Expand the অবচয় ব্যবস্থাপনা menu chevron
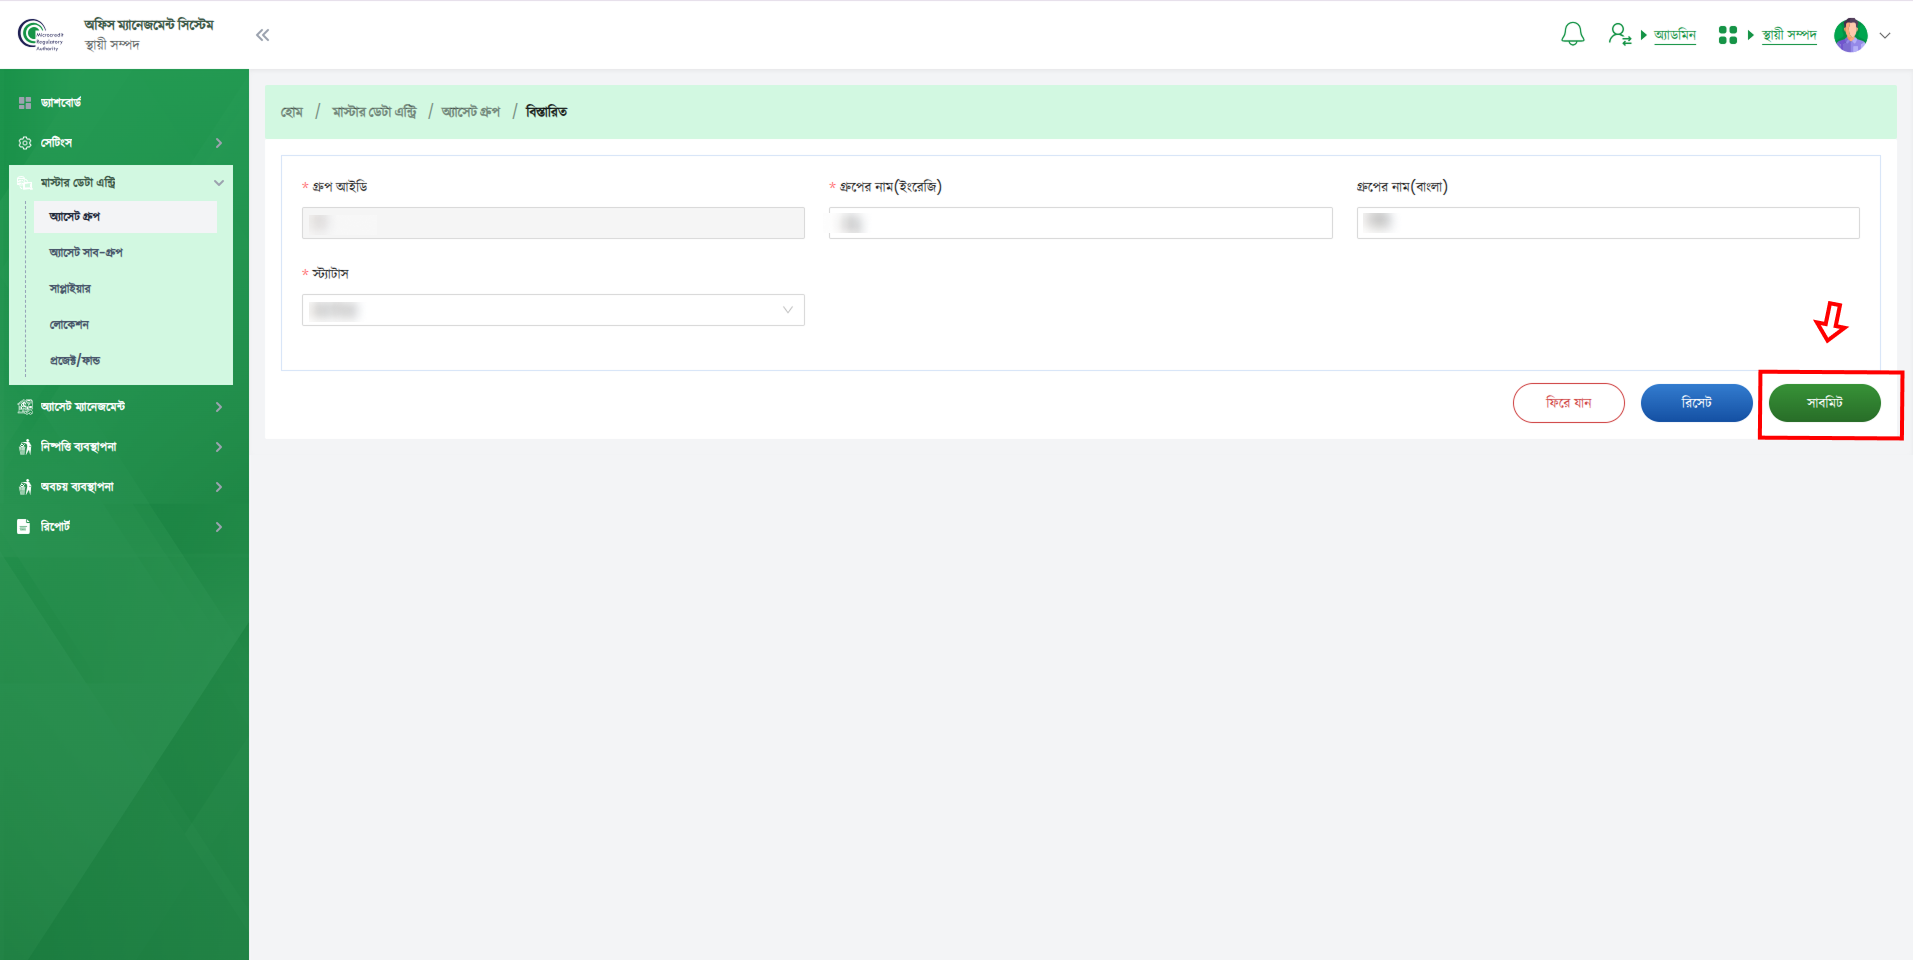Image resolution: width=1913 pixels, height=960 pixels. (218, 487)
